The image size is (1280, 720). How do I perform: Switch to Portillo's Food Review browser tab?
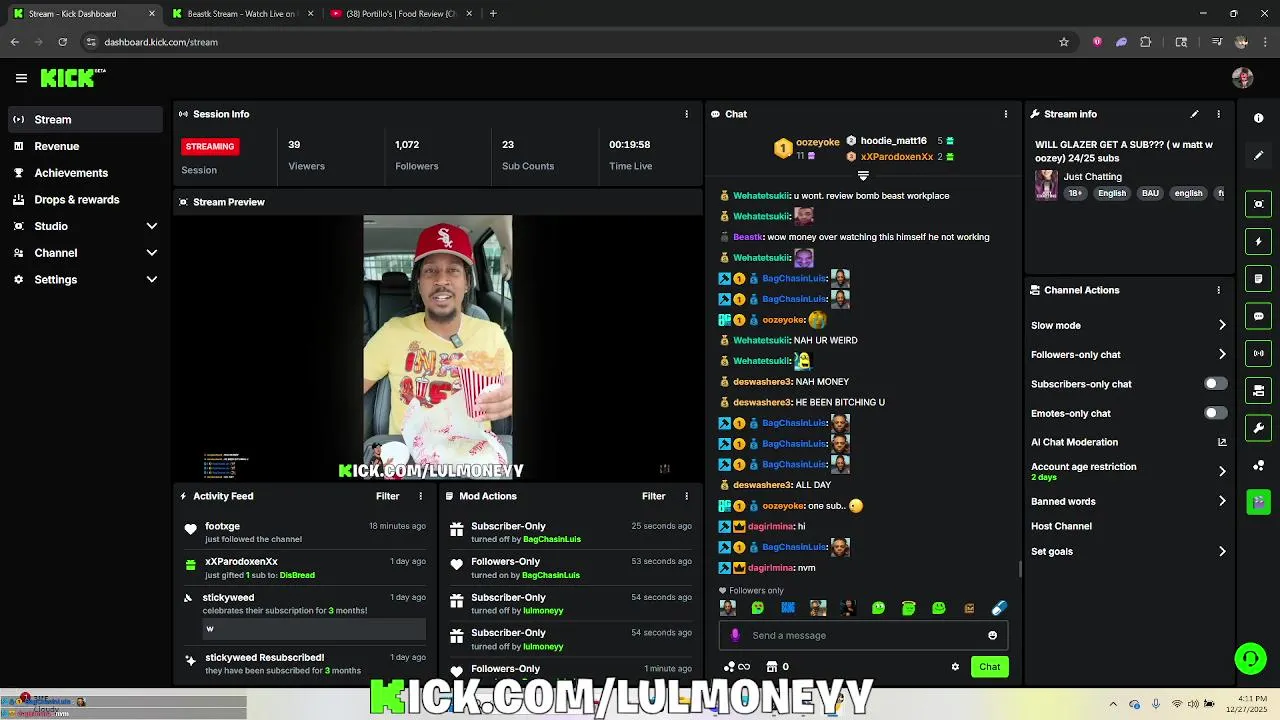point(400,14)
